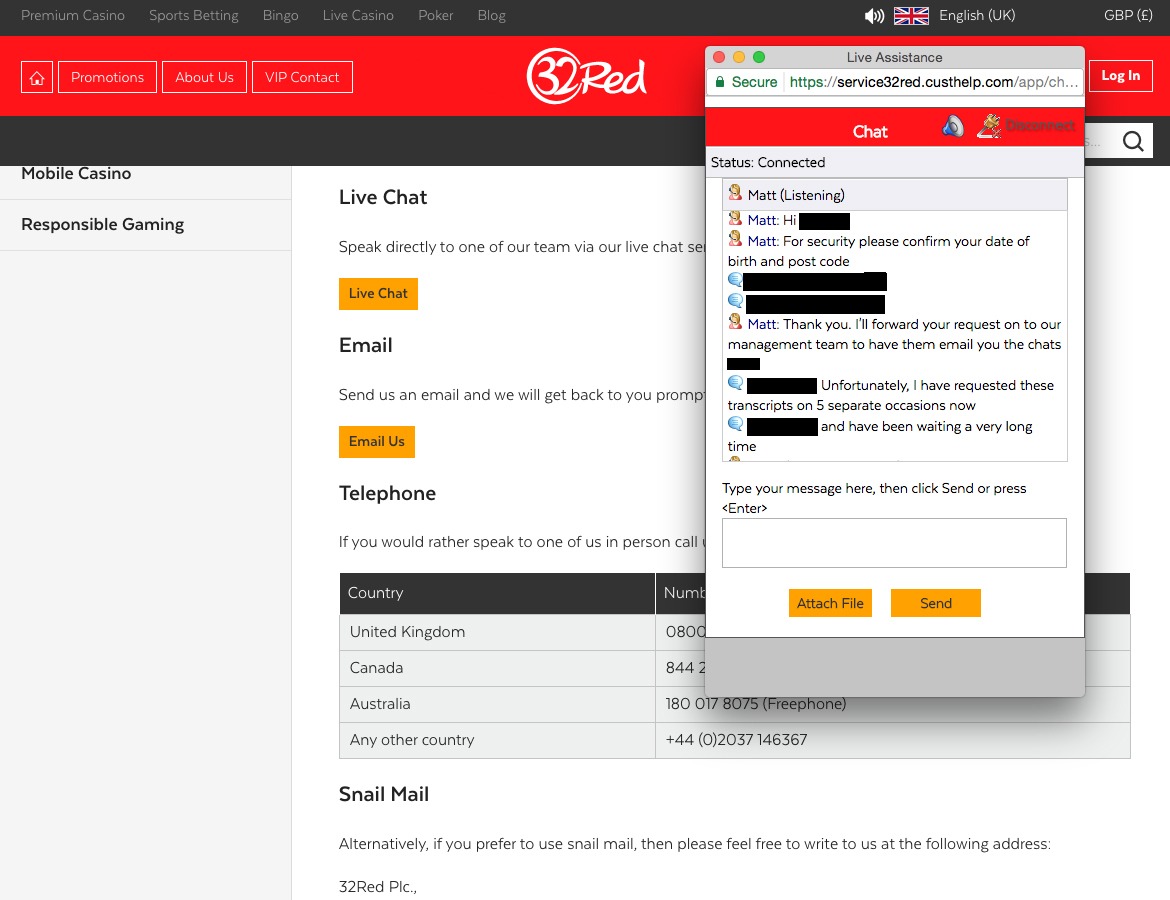This screenshot has height=900, width=1170.
Task: Toggle the chat sound speaker icon
Action: pos(953,126)
